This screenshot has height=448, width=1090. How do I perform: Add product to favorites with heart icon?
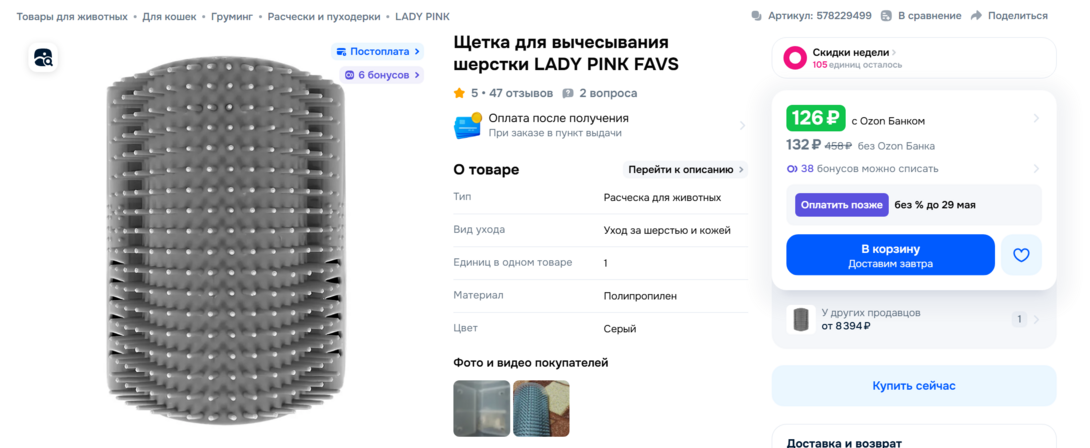pos(1021,255)
